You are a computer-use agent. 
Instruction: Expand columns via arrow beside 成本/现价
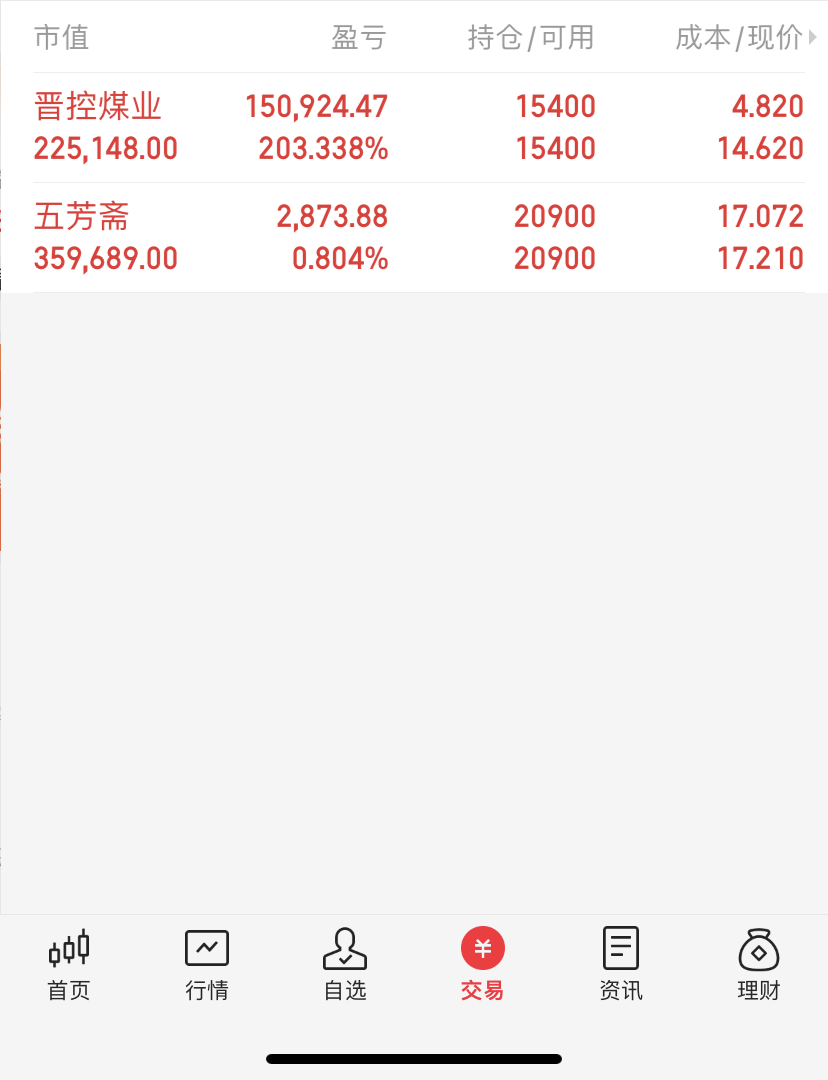tap(813, 37)
